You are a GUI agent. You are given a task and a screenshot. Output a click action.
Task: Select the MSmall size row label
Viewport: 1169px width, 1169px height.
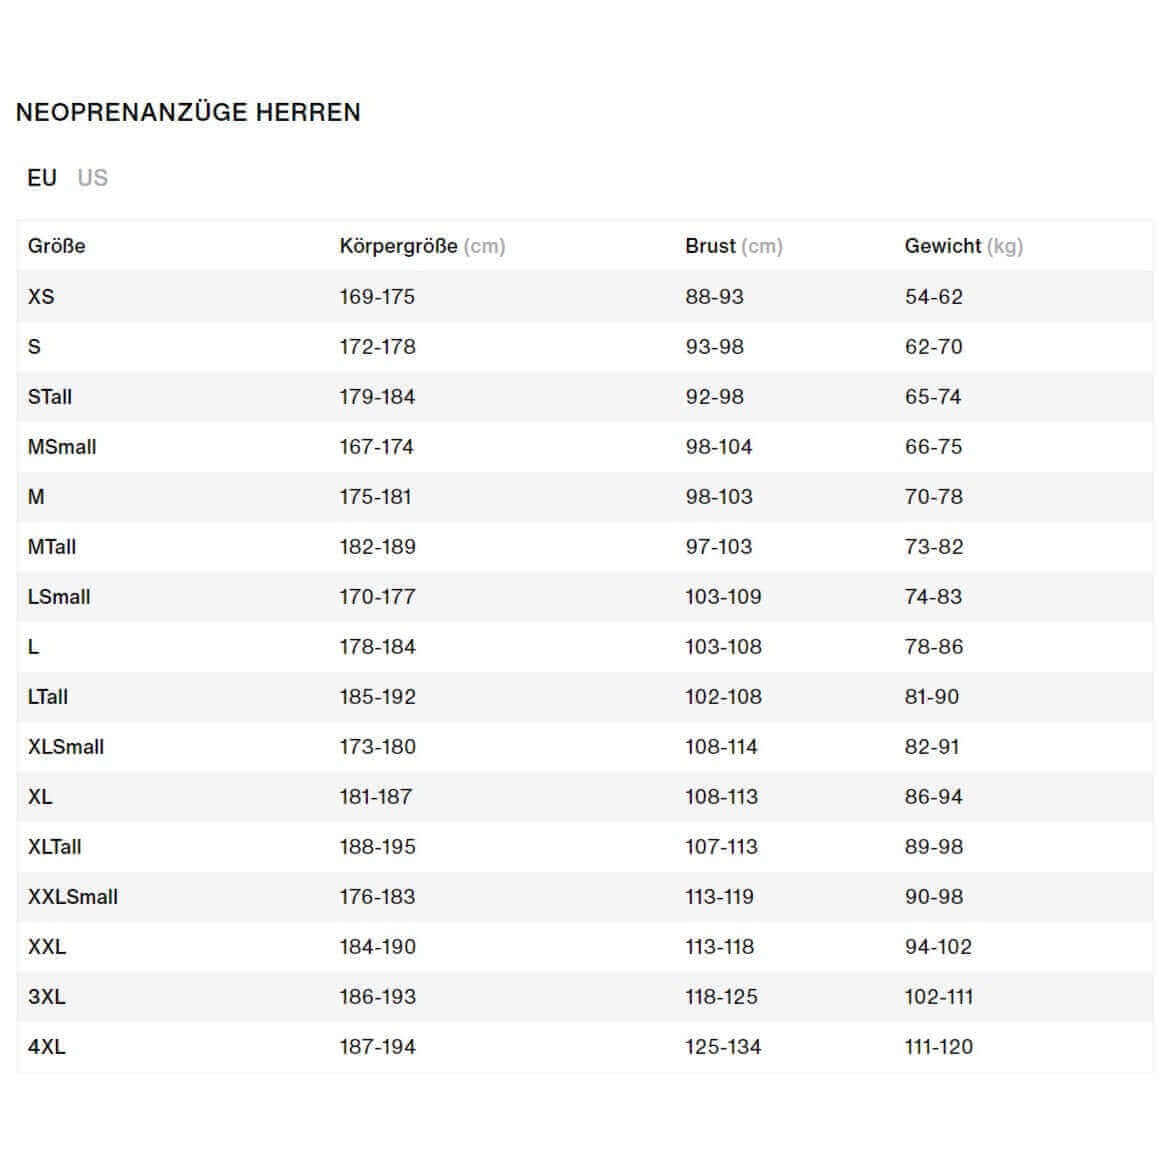(62, 447)
